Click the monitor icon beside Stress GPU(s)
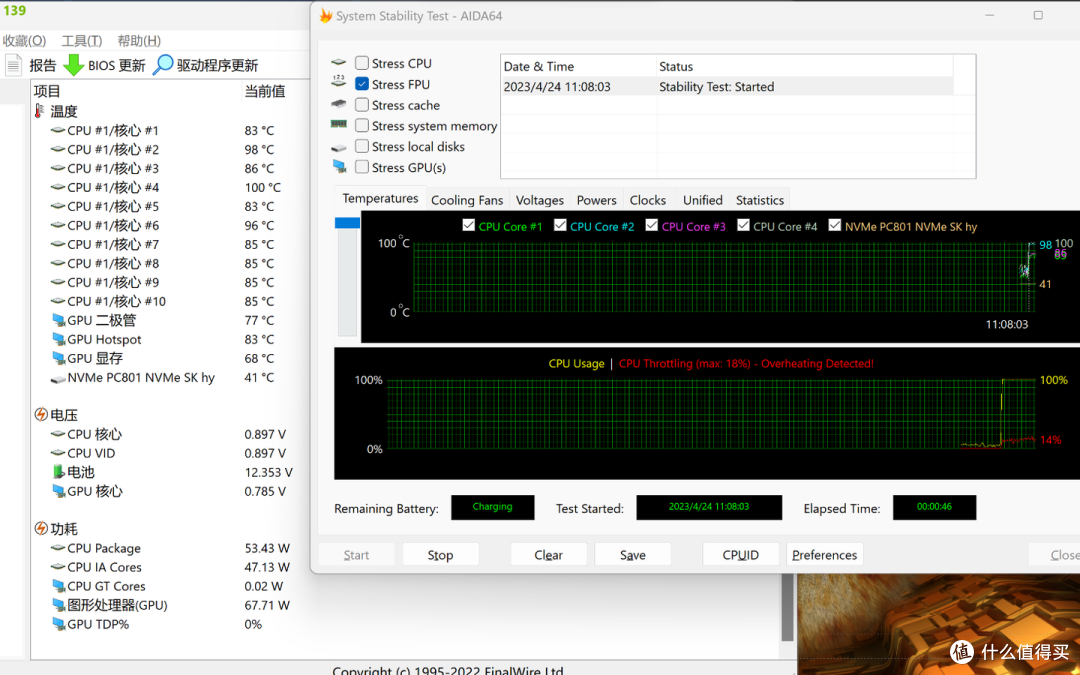1080x675 pixels. pos(339,166)
